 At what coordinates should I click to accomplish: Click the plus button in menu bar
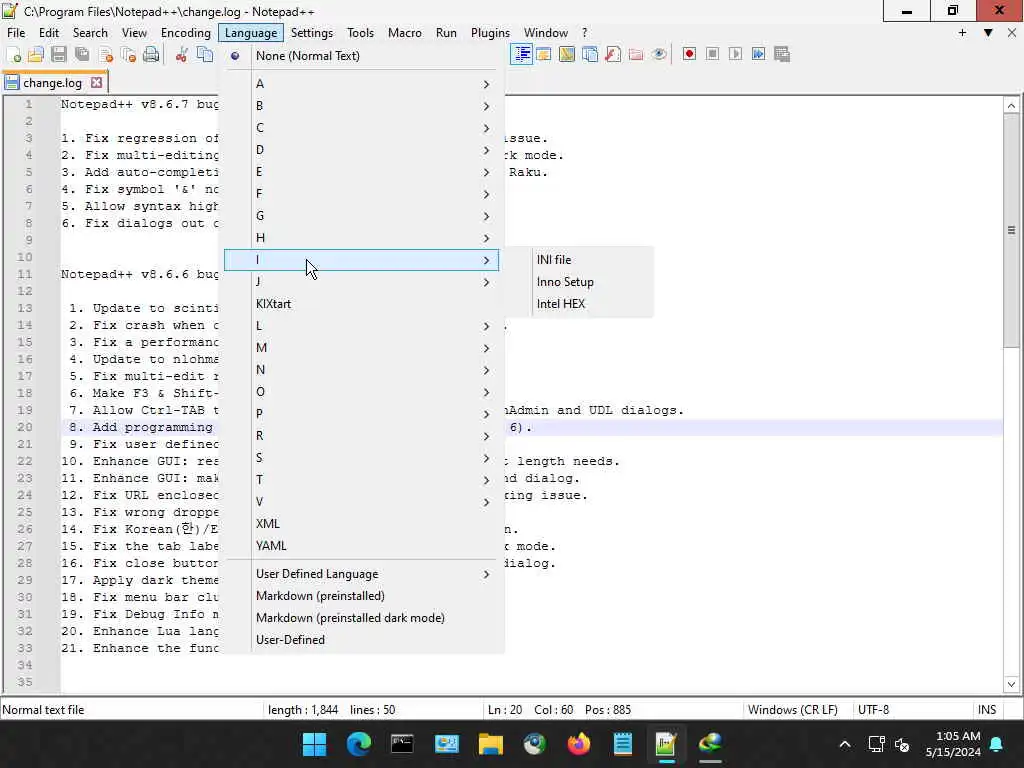tap(962, 33)
